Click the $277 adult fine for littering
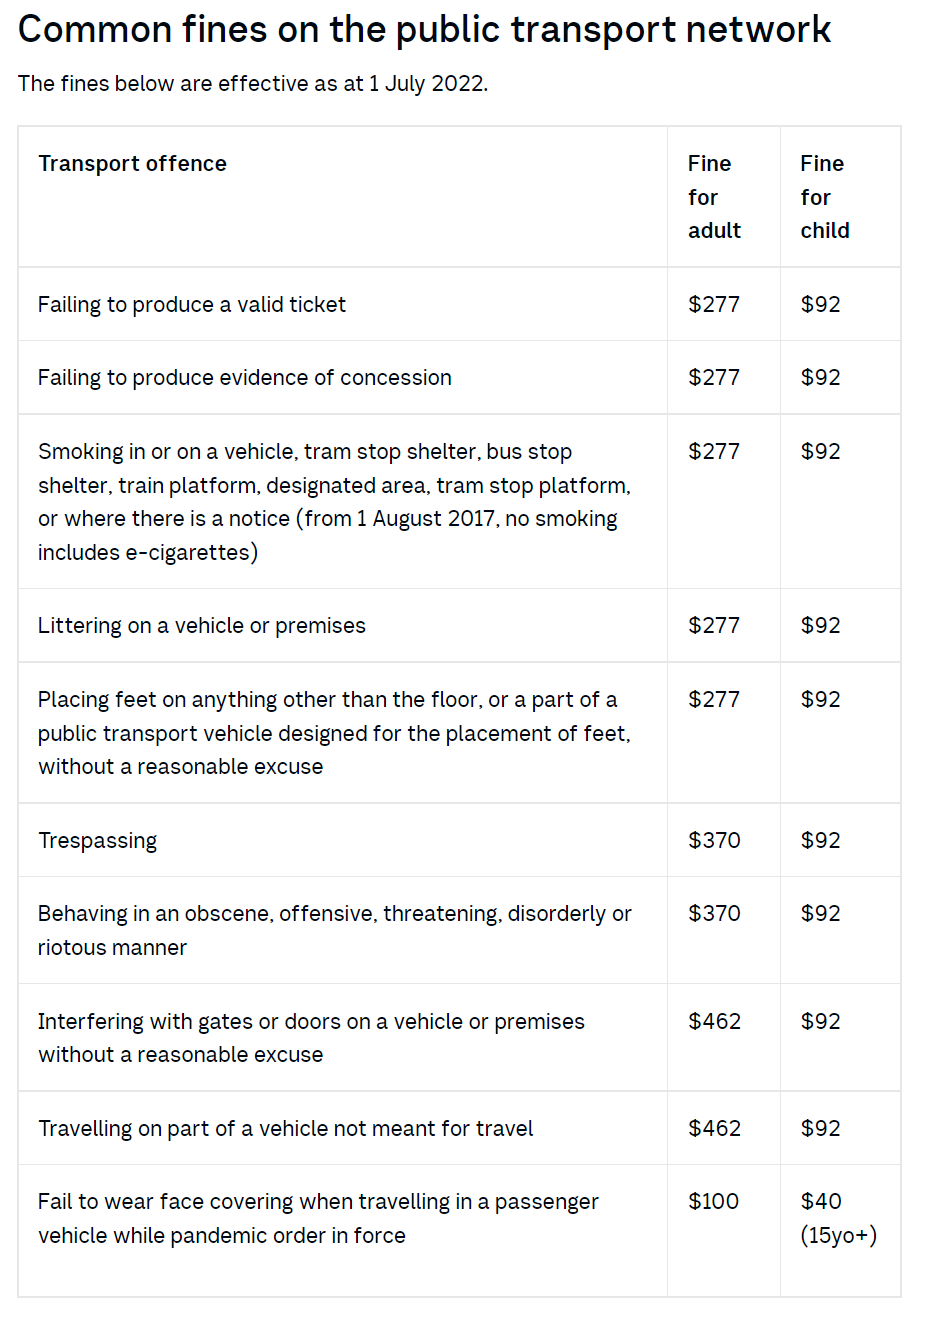The height and width of the screenshot is (1323, 939). (x=714, y=625)
